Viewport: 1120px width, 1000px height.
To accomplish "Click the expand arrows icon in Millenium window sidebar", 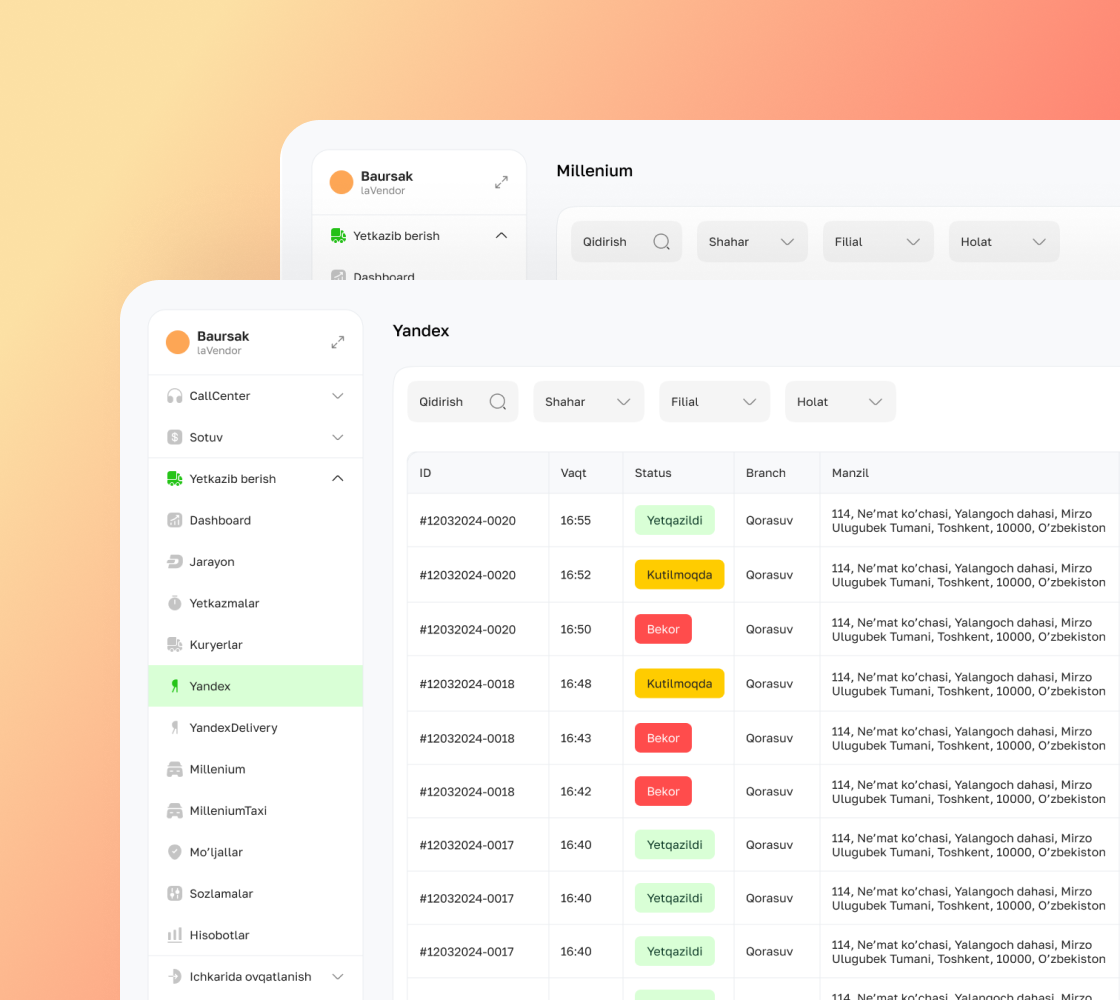I will pos(501,182).
